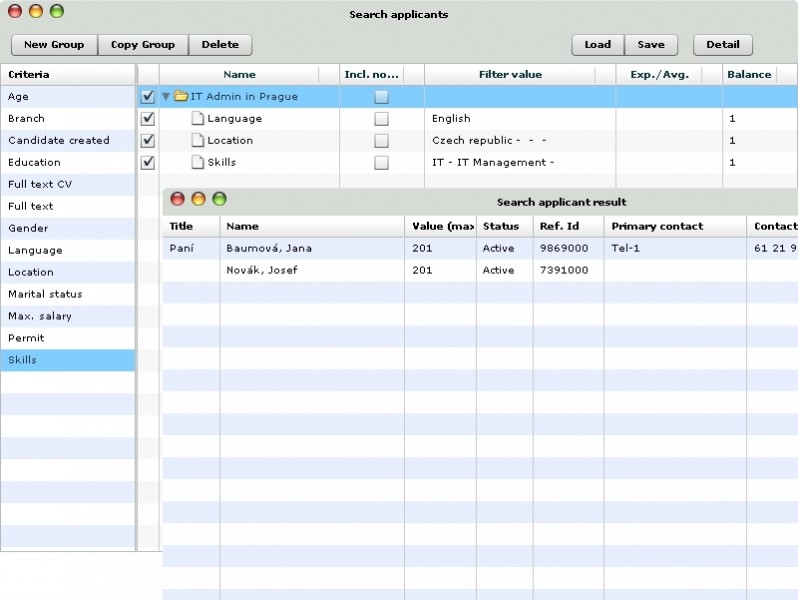
Task: Collapse the IT Admin in Prague group
Action: point(166,97)
